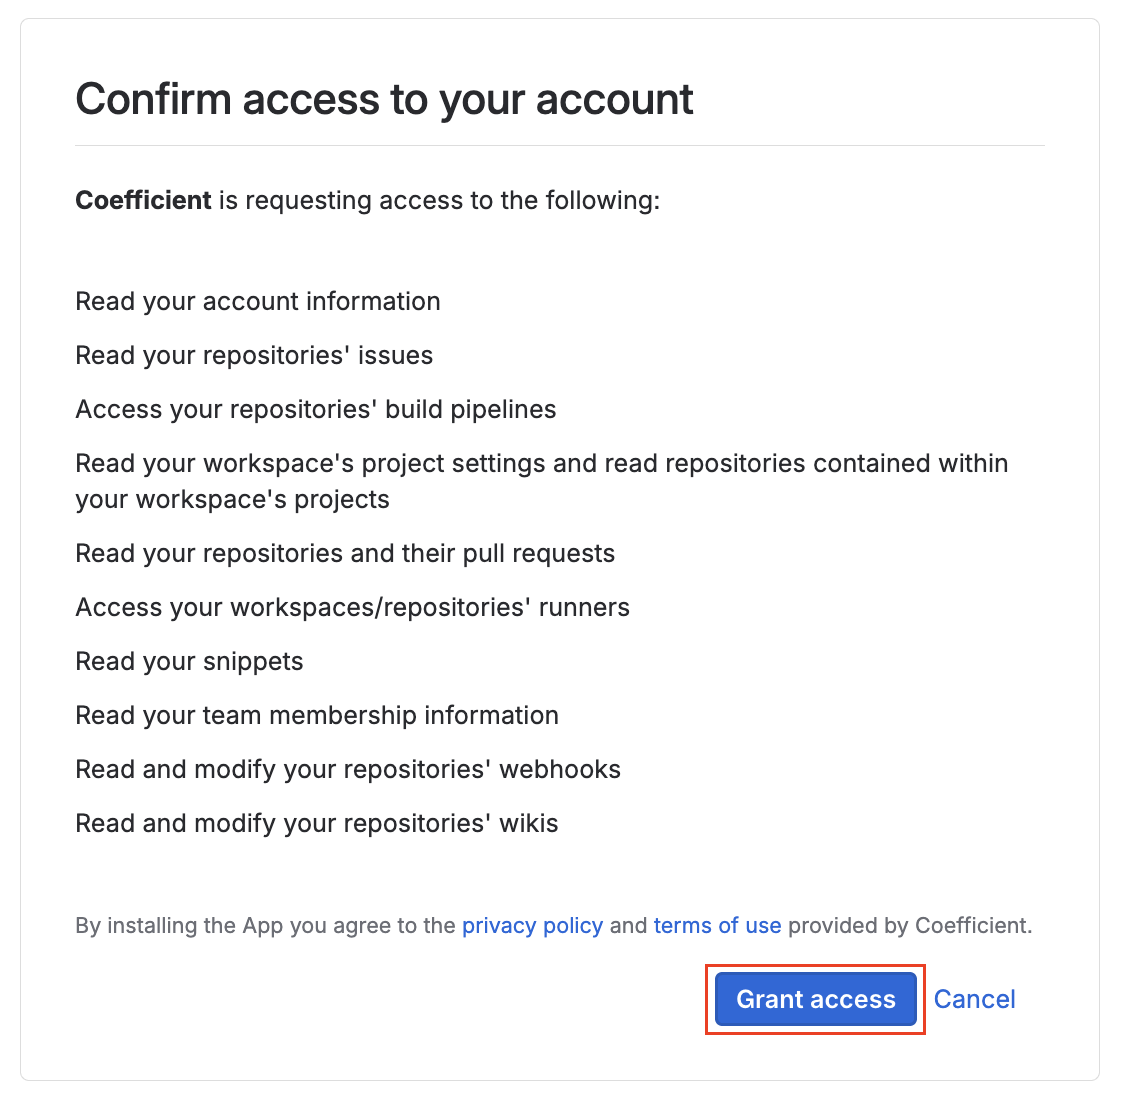Select 'Read your account information' permission text
The height and width of the screenshot is (1102, 1124).
(x=258, y=301)
